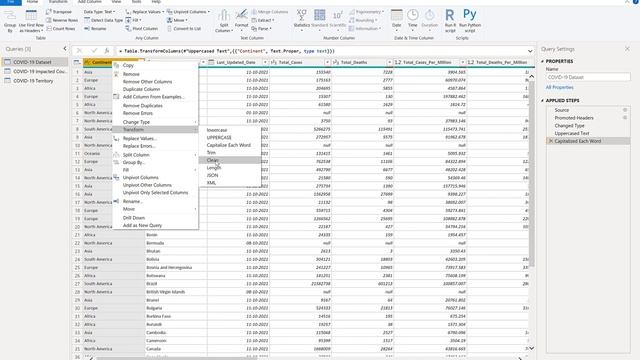Click the Rename button in the ribbon
640x360 pixels.
95,29
